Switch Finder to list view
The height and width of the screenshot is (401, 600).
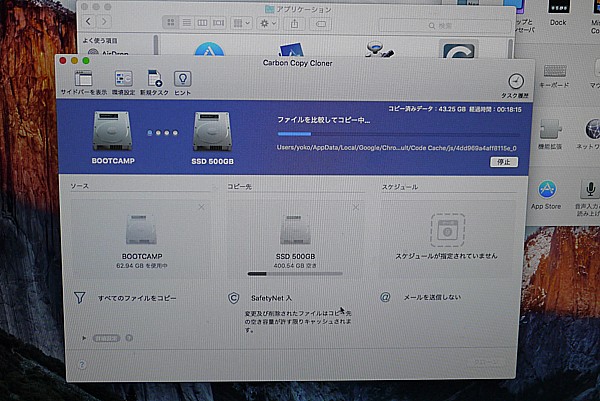(x=186, y=23)
